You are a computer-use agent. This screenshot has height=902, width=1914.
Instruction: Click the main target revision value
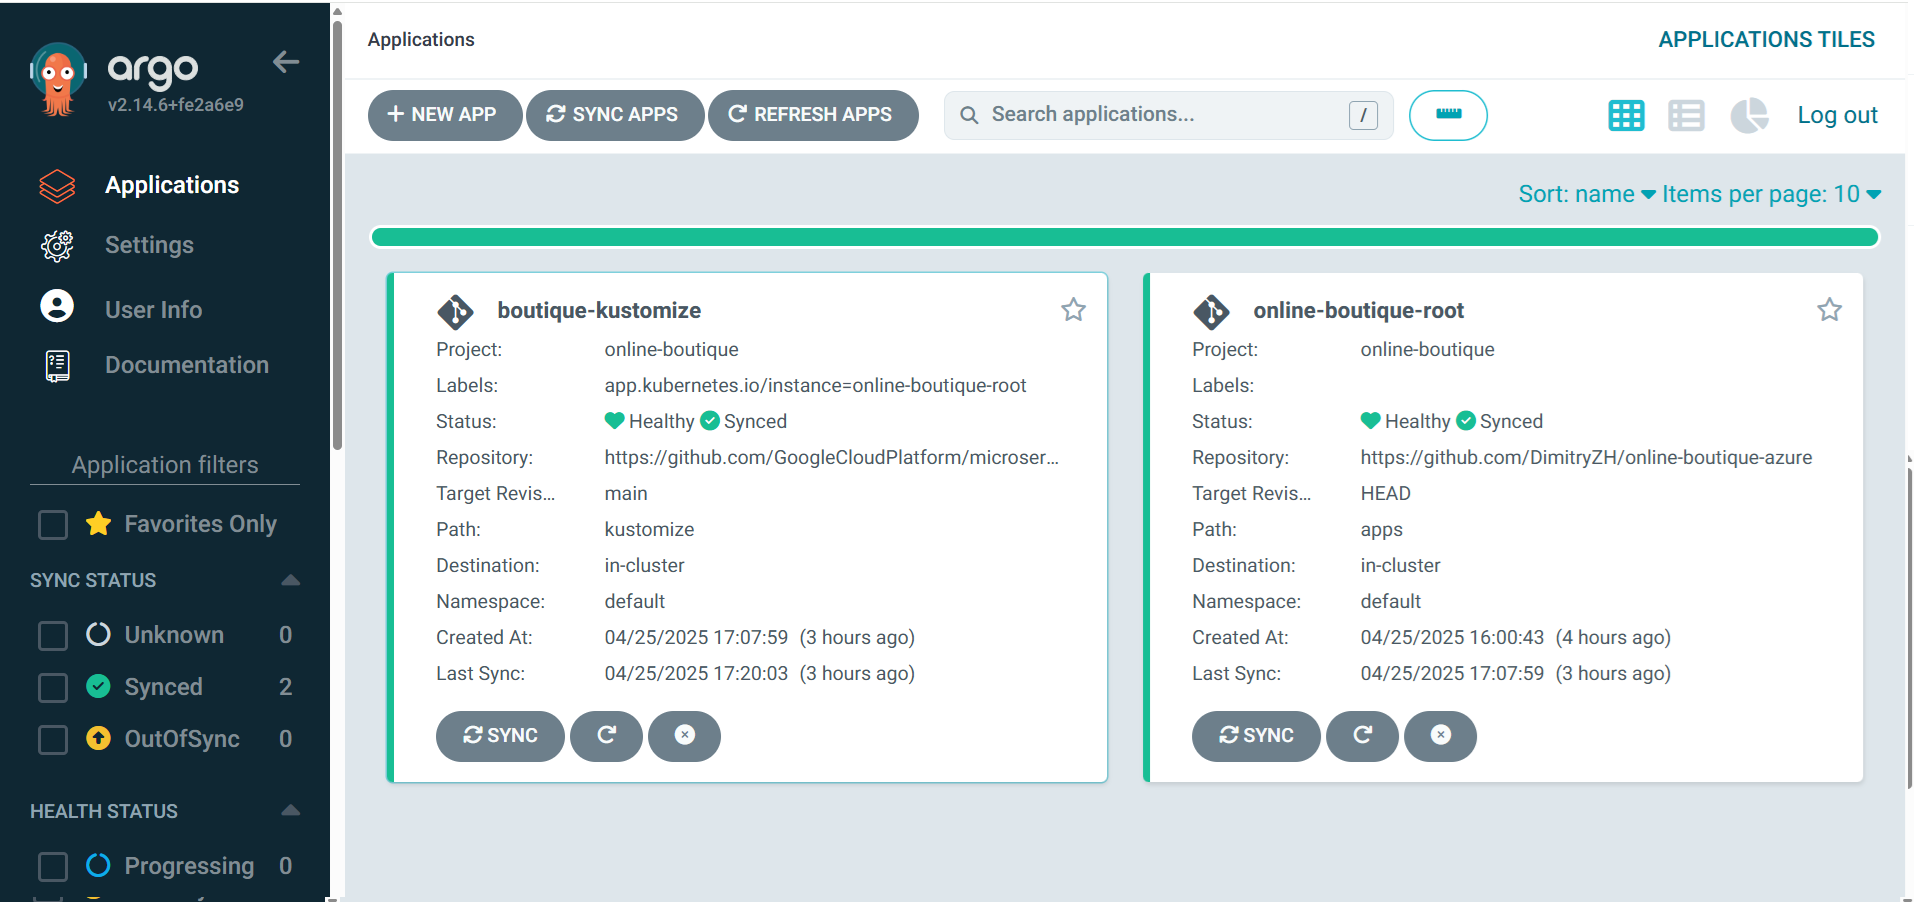[x=626, y=493]
